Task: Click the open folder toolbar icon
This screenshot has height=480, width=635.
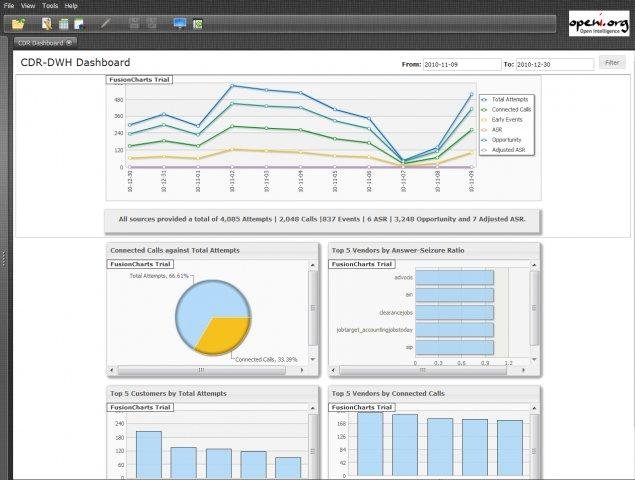Action: click(x=18, y=24)
